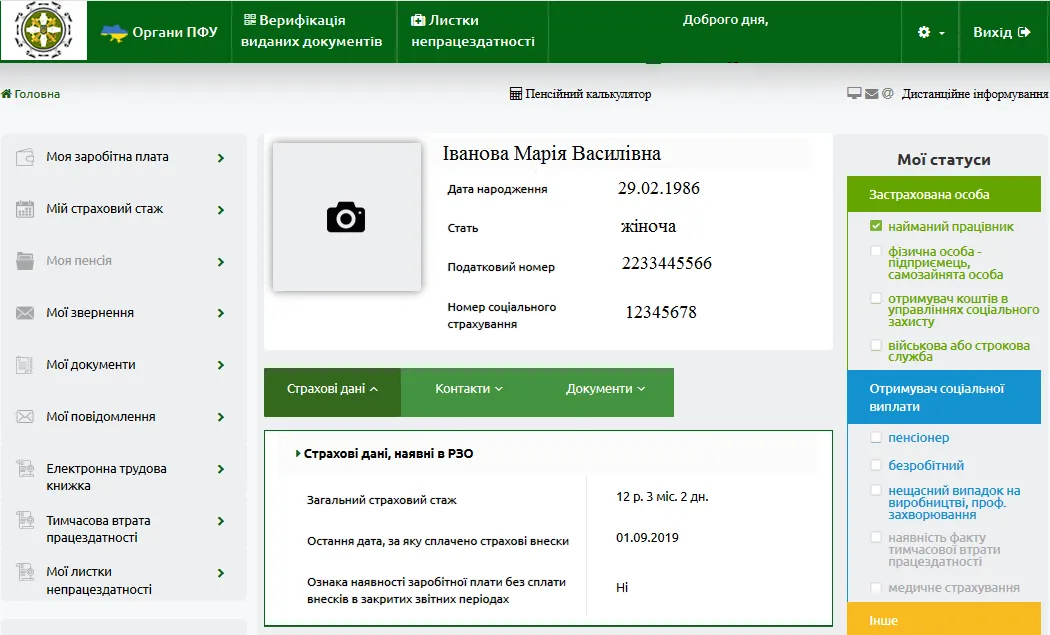Click the profile photo placeholder
Viewport: 1050px width, 635px height.
pos(347,216)
